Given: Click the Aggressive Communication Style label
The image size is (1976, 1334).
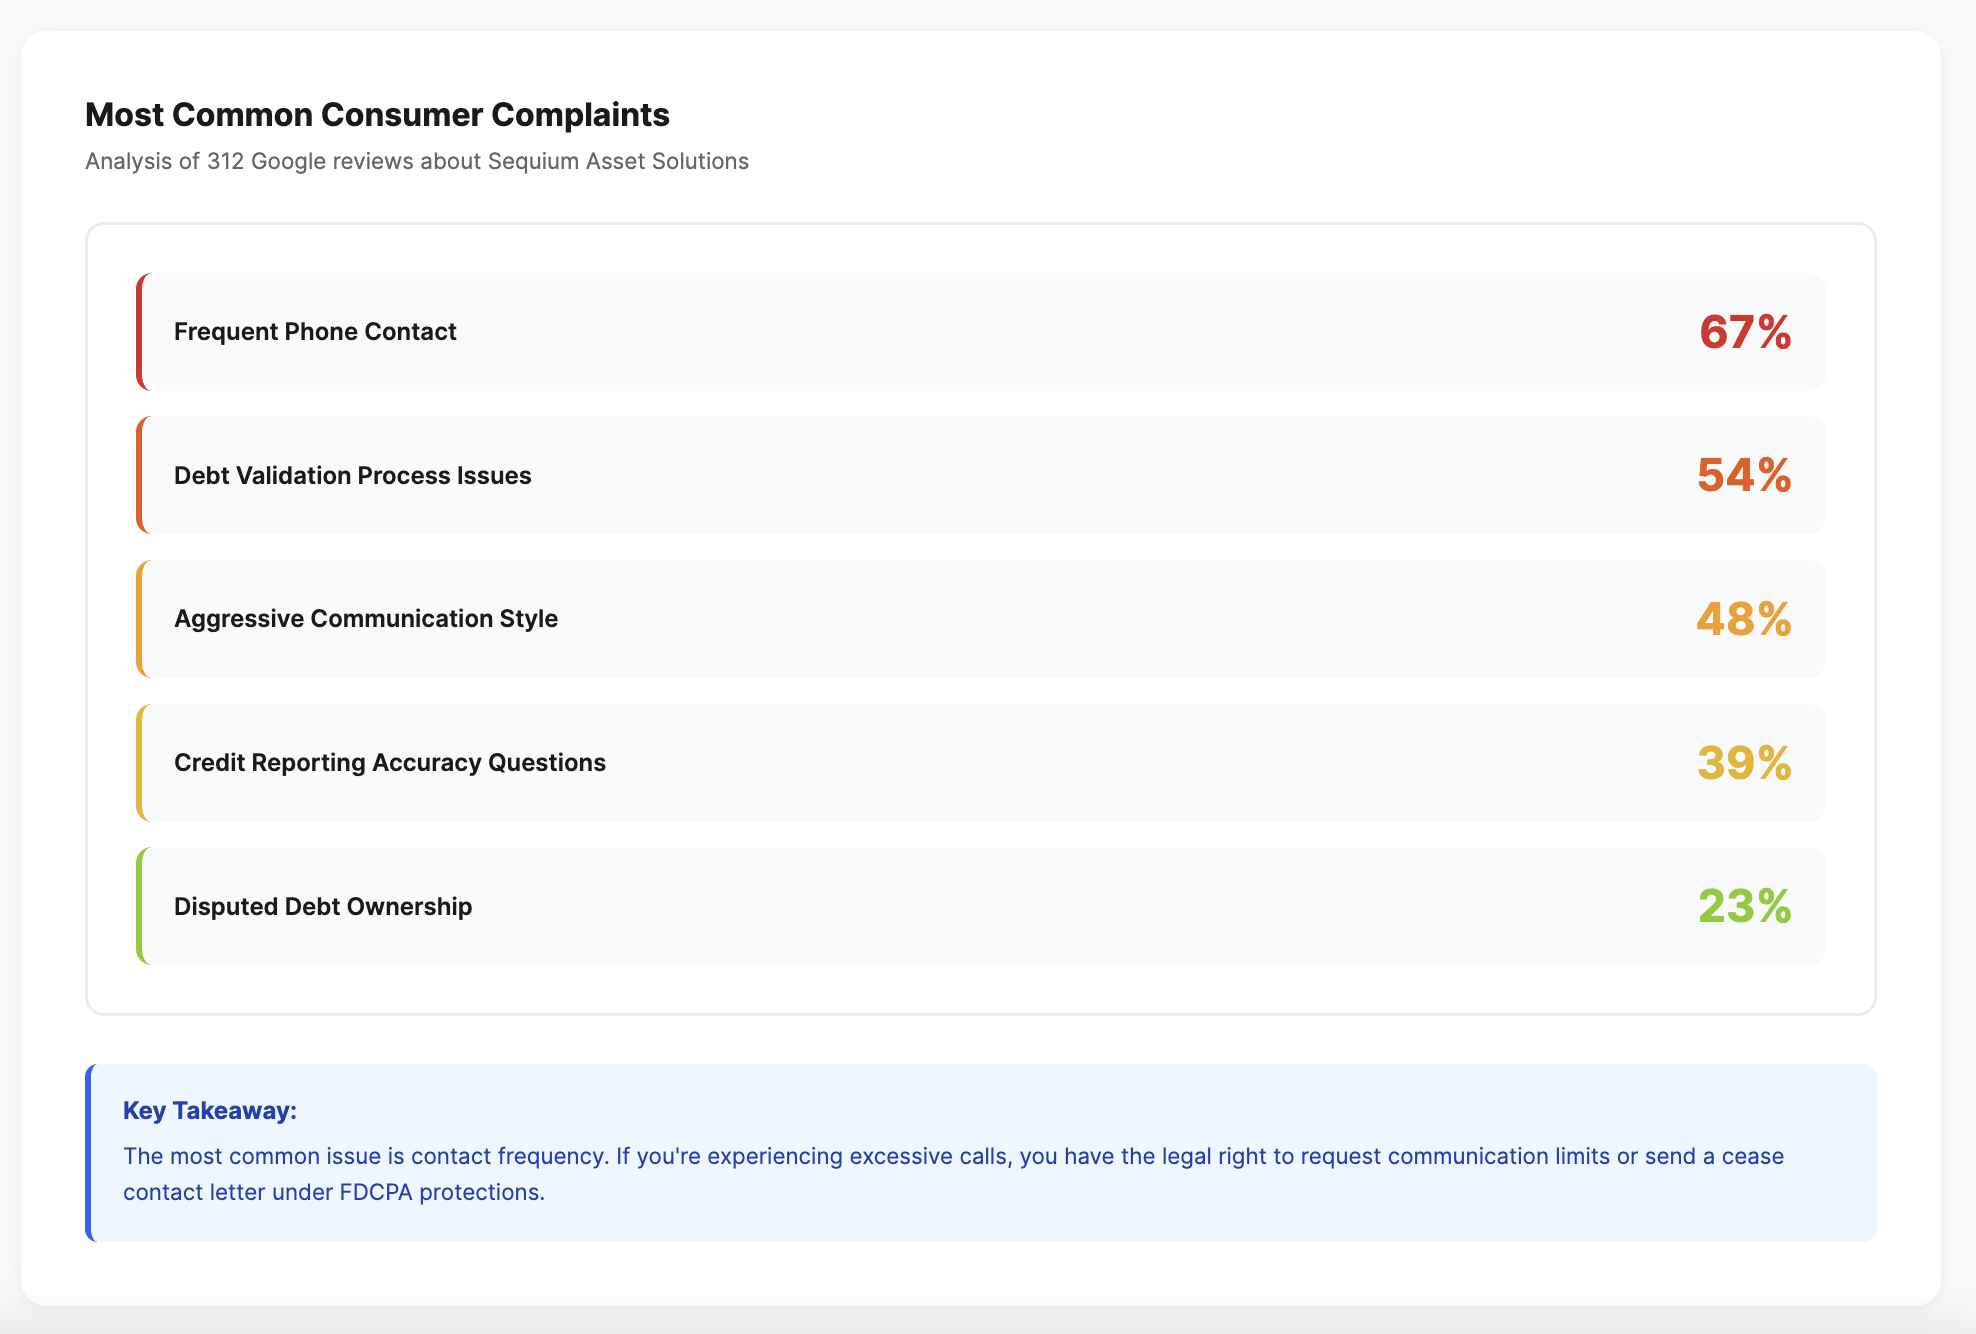Looking at the screenshot, I should coord(366,619).
